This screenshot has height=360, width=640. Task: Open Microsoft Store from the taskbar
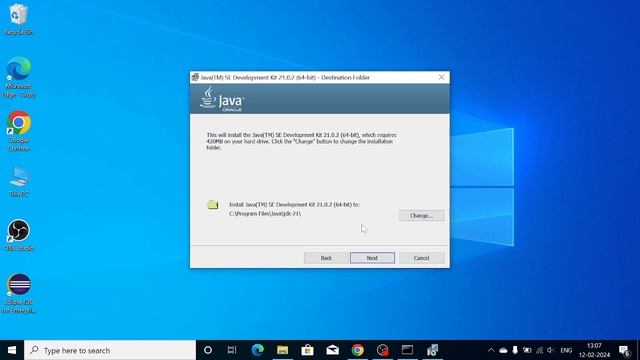point(307,350)
